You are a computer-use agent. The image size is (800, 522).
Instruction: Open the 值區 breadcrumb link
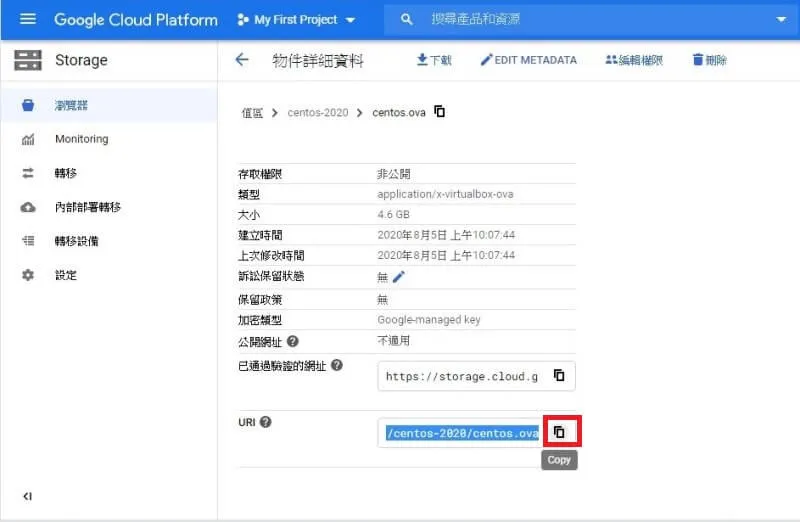click(252, 113)
